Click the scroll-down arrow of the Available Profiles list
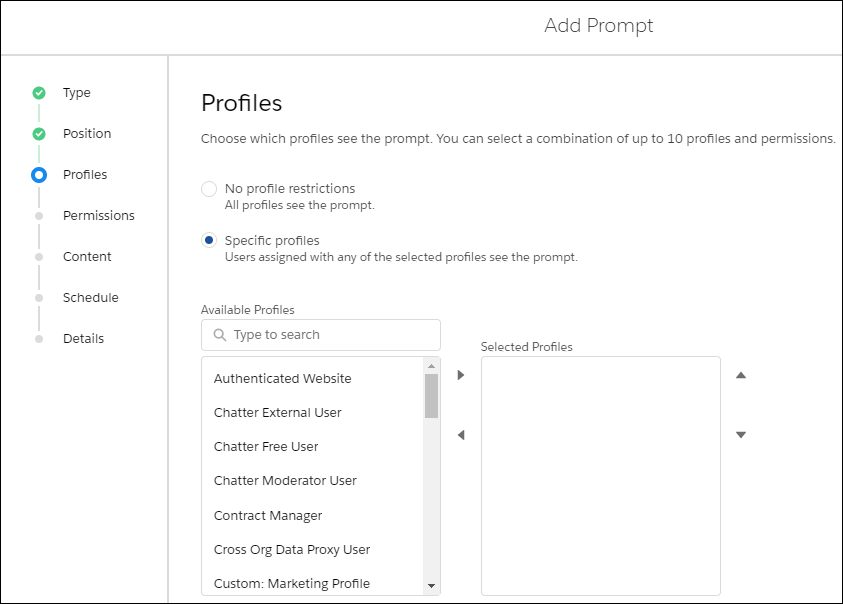Screen dimensions: 843x604 click(431, 586)
